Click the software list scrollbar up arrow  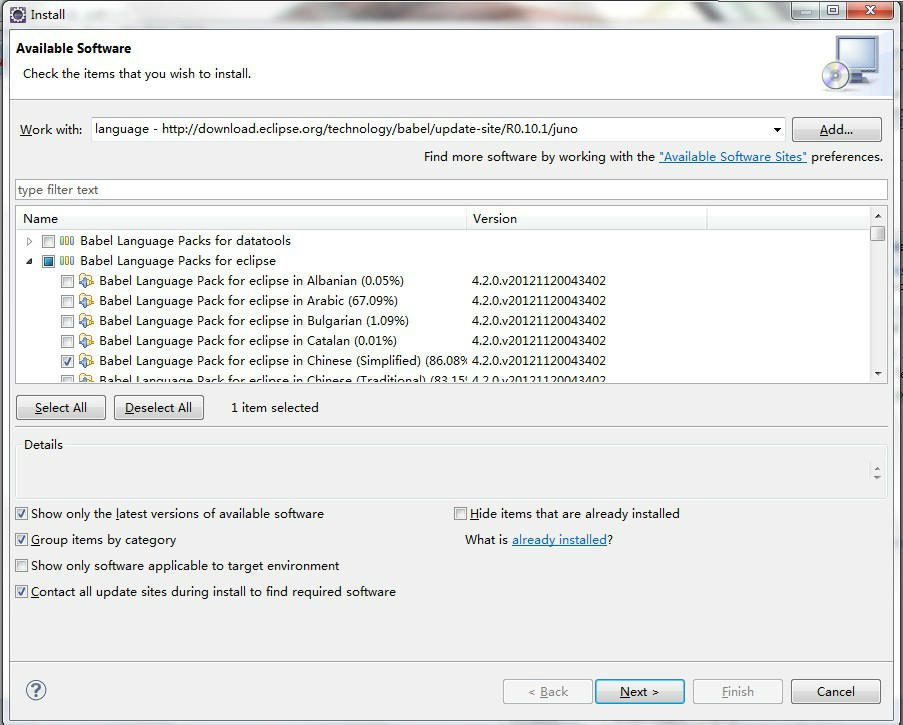tap(878, 216)
